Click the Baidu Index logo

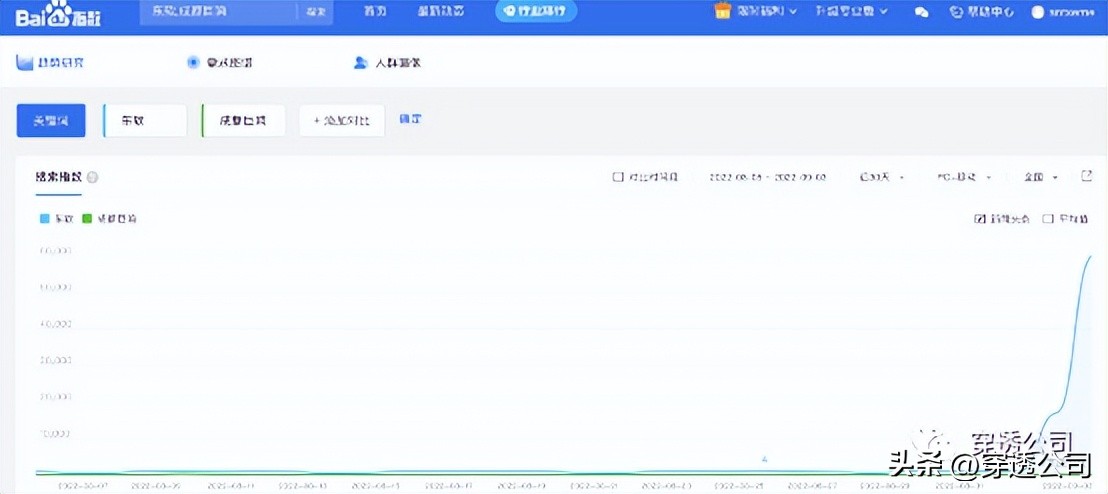click(59, 15)
